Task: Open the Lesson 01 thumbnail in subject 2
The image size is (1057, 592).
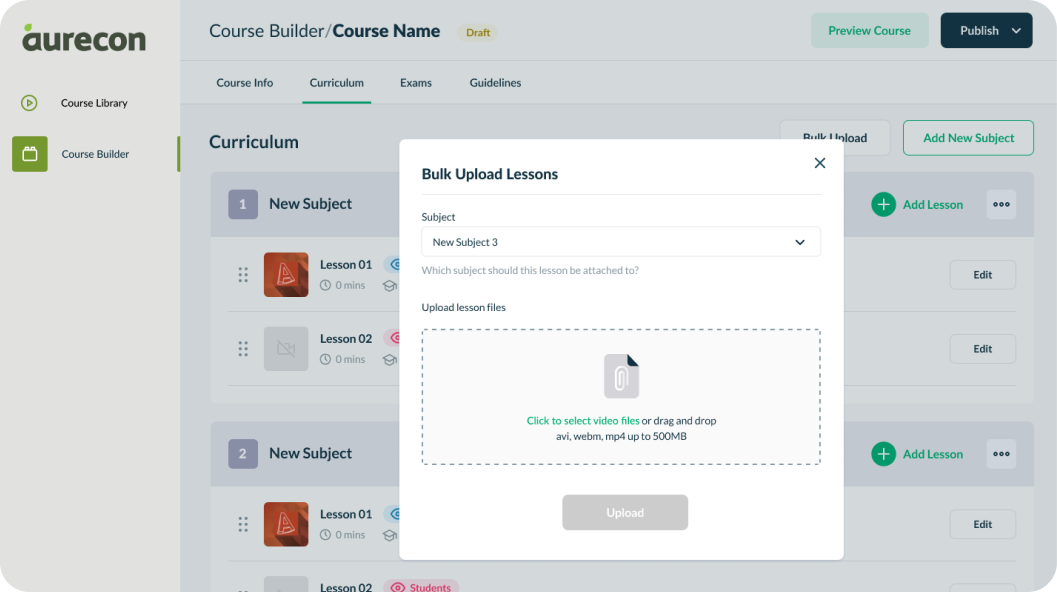Action: (x=286, y=524)
